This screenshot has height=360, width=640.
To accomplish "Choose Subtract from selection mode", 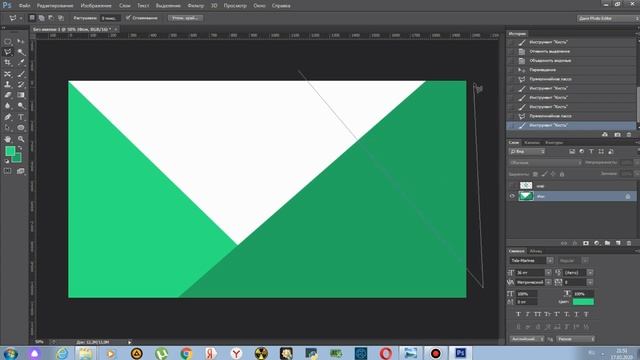I will (51, 18).
